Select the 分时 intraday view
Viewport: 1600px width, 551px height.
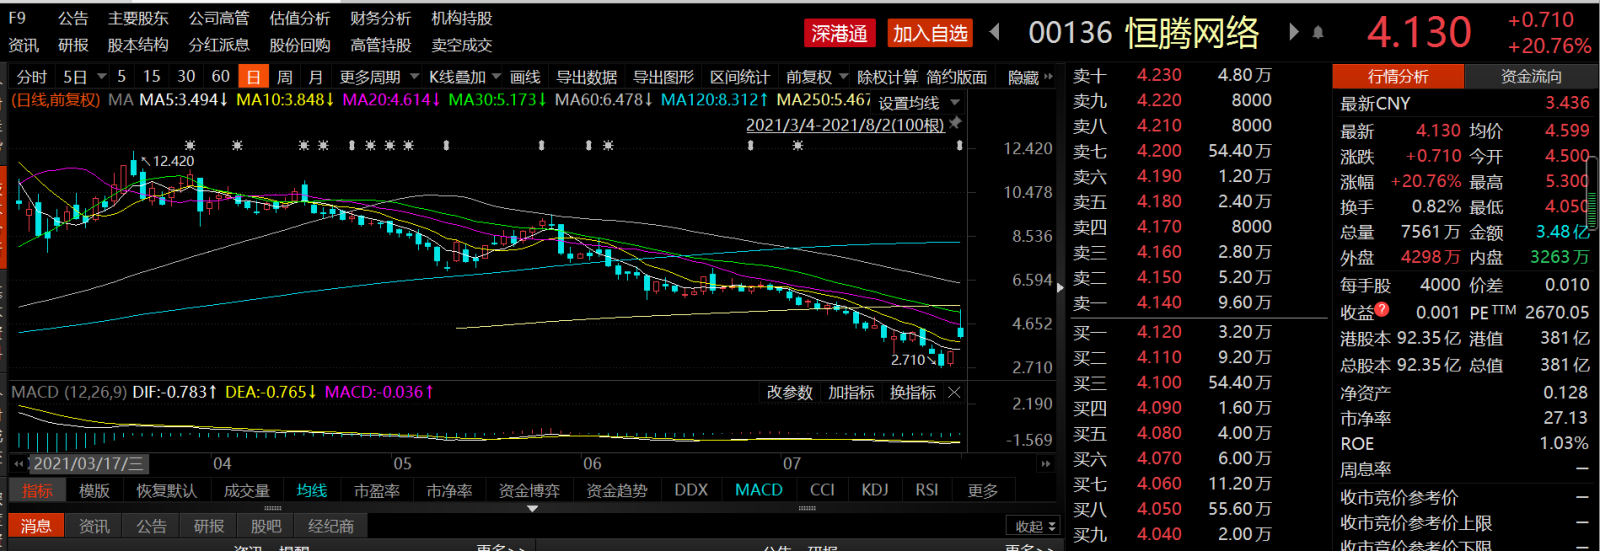pyautogui.click(x=32, y=77)
